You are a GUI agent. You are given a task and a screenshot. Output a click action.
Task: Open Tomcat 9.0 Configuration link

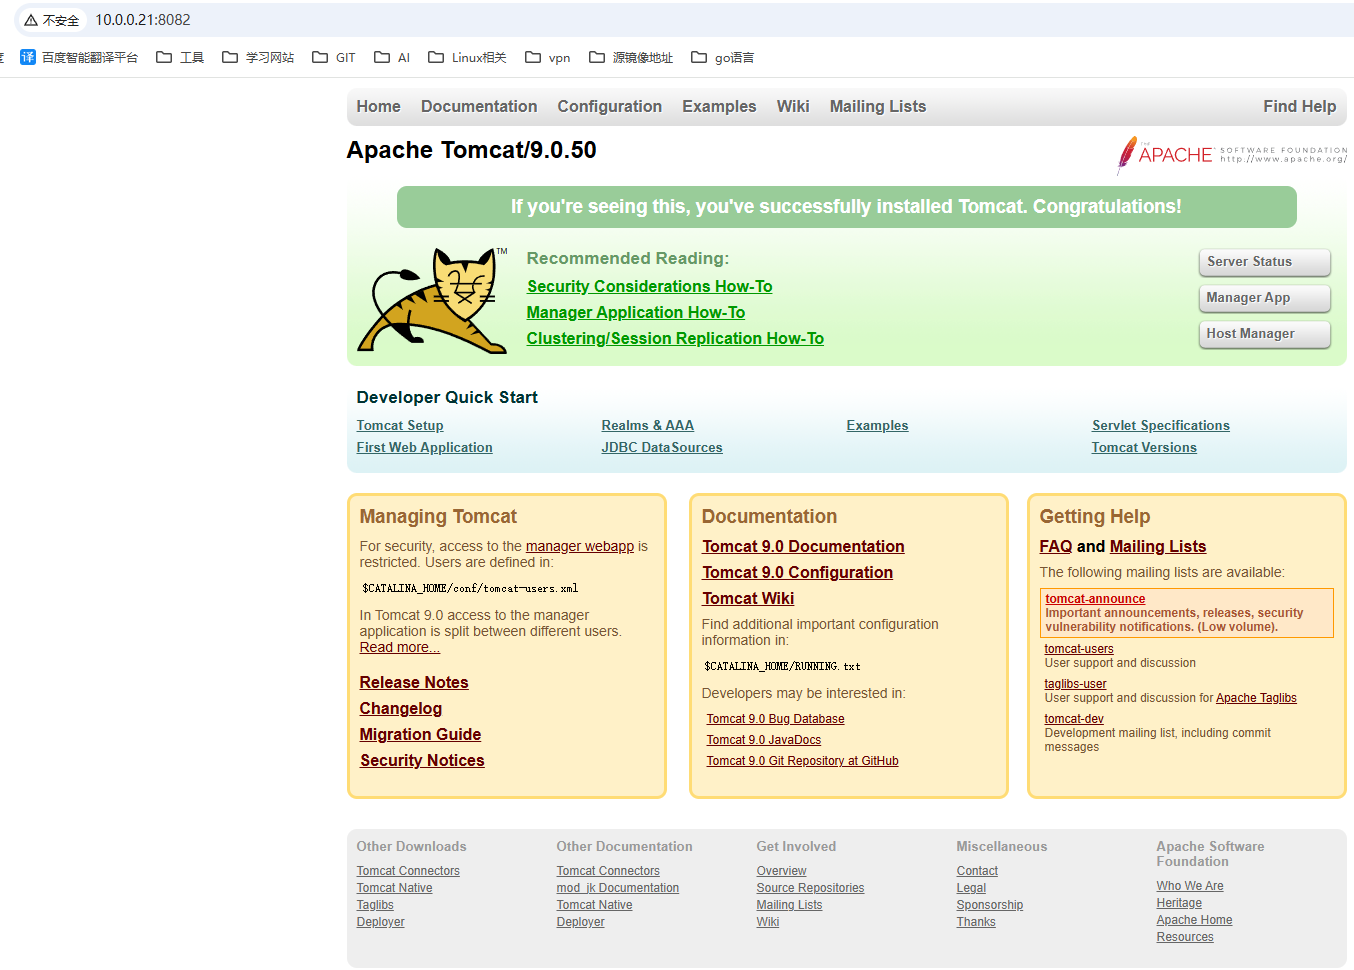797,573
